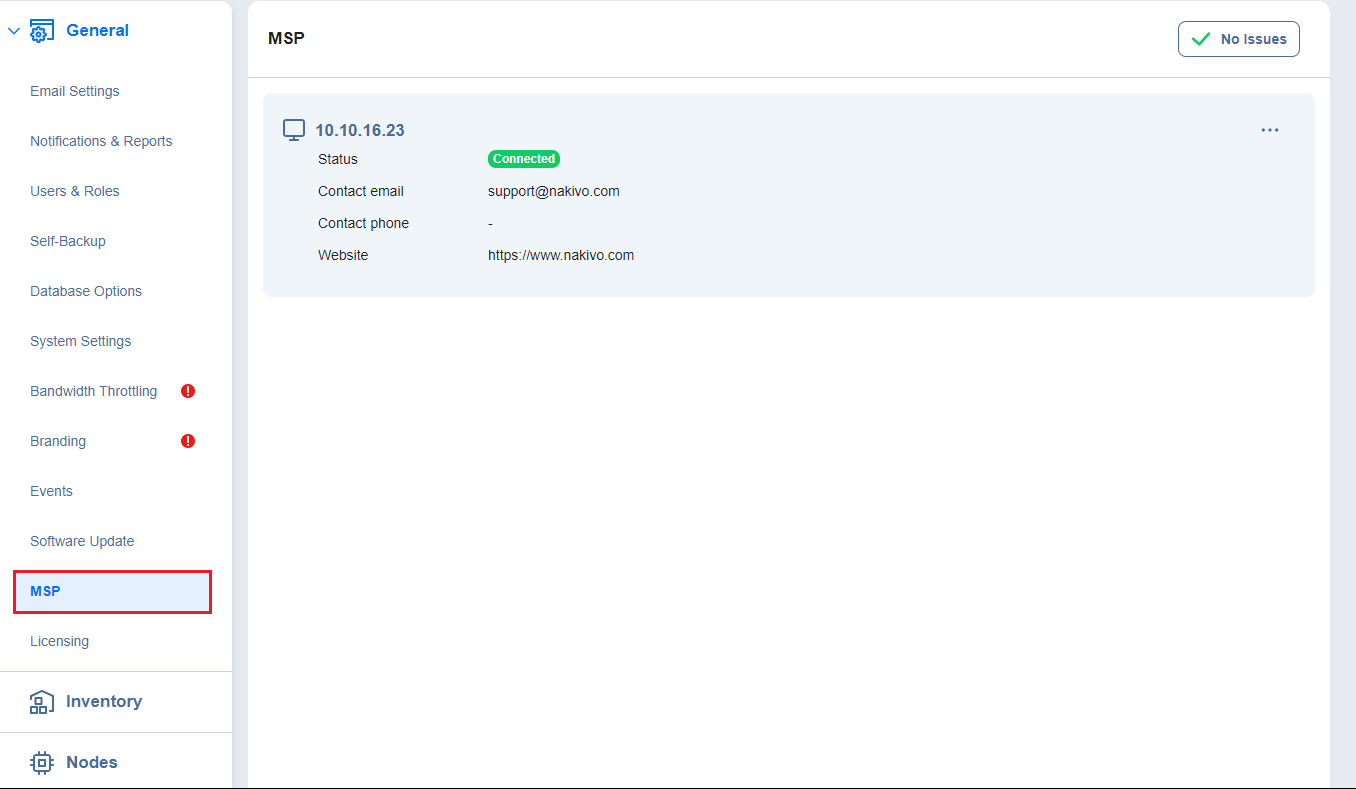This screenshot has width=1356, height=789.
Task: Click the Connected status badge
Action: (x=524, y=159)
